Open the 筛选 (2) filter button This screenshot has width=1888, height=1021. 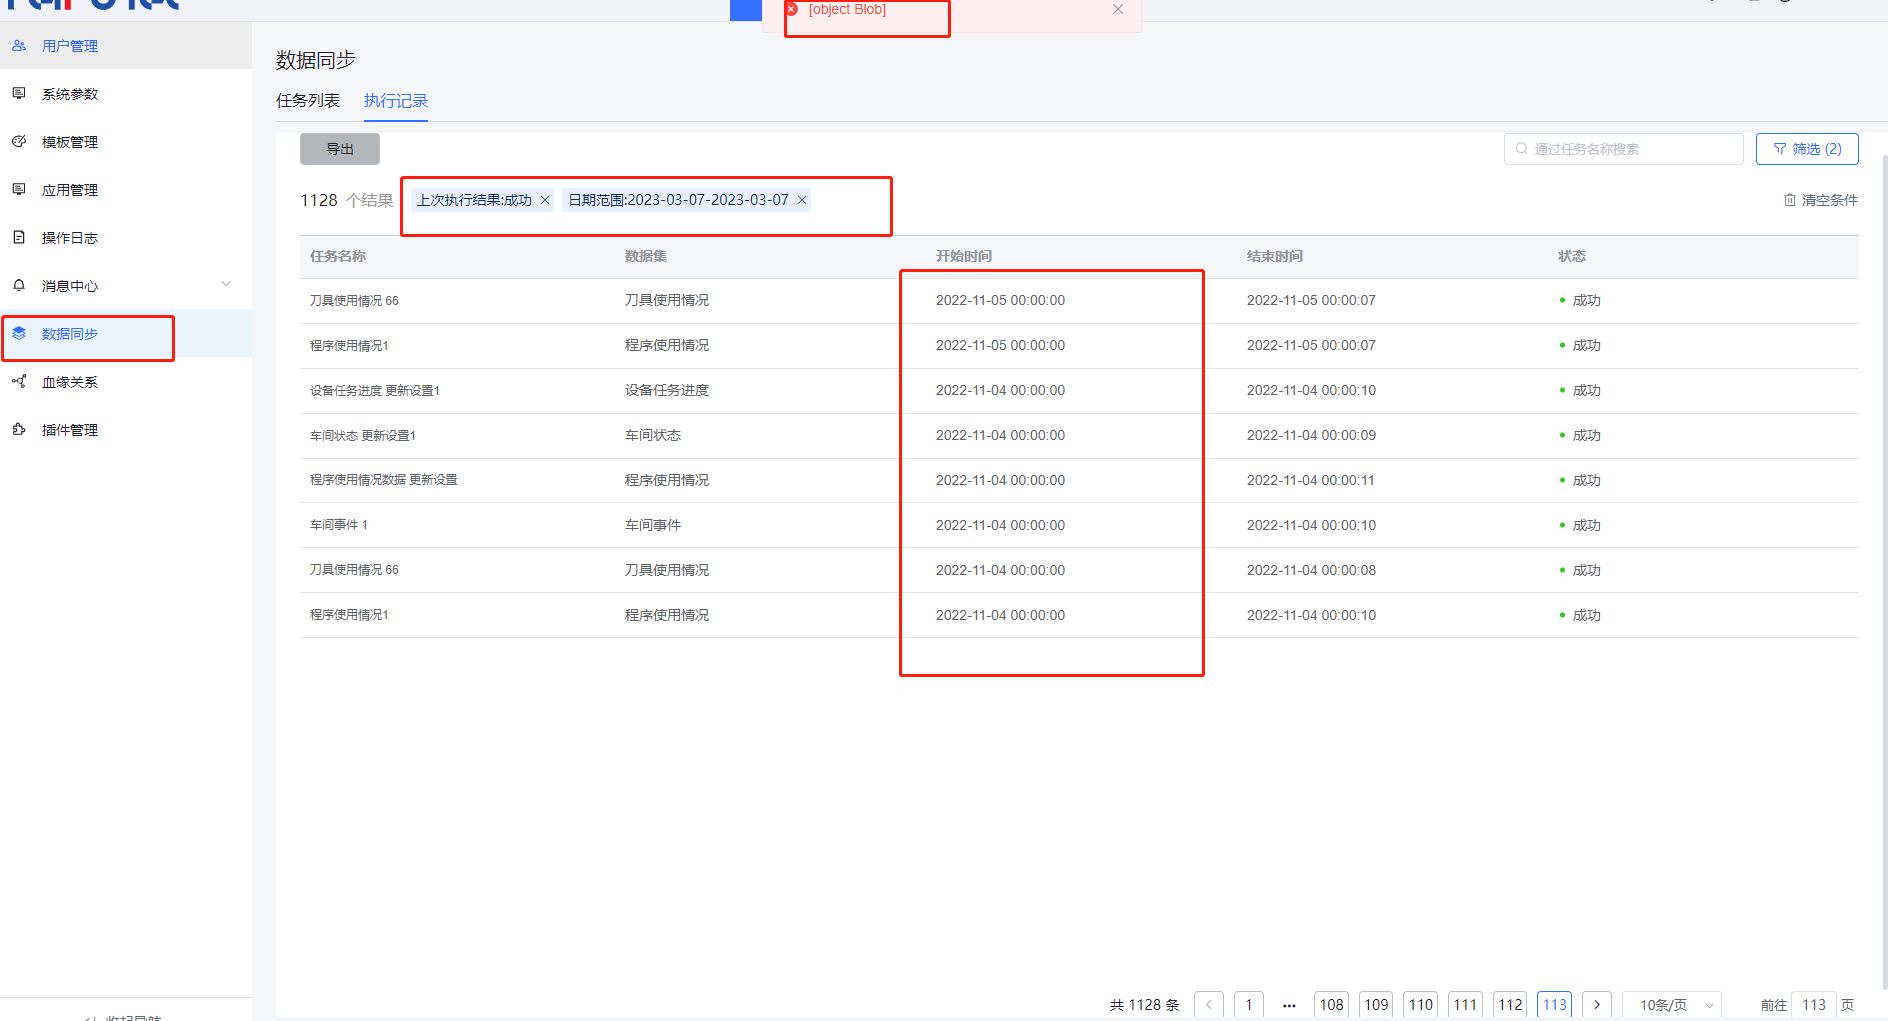[1807, 149]
